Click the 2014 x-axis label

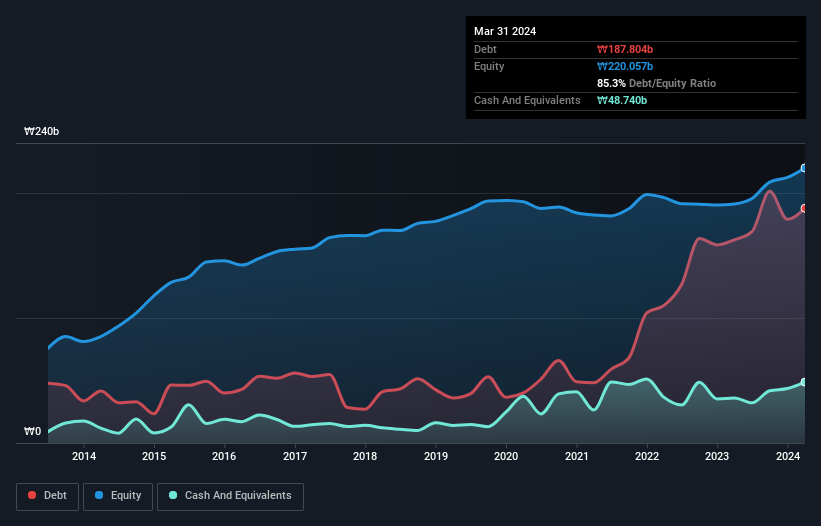(84, 456)
